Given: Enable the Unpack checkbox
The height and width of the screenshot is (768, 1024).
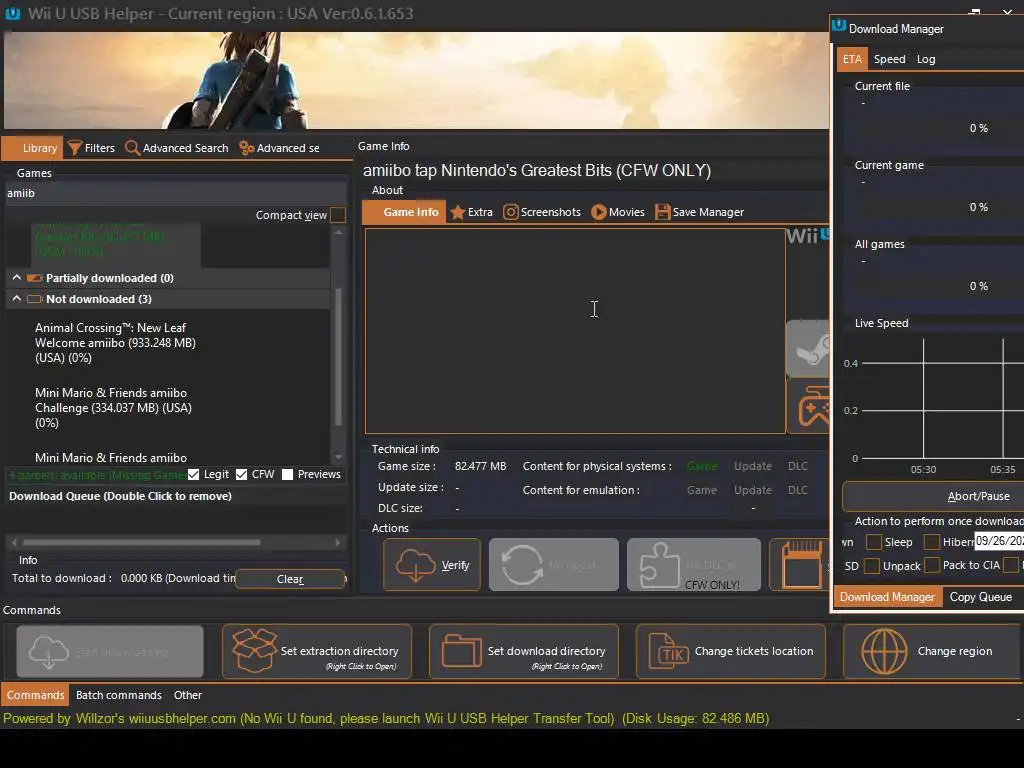Looking at the screenshot, I should [x=872, y=566].
